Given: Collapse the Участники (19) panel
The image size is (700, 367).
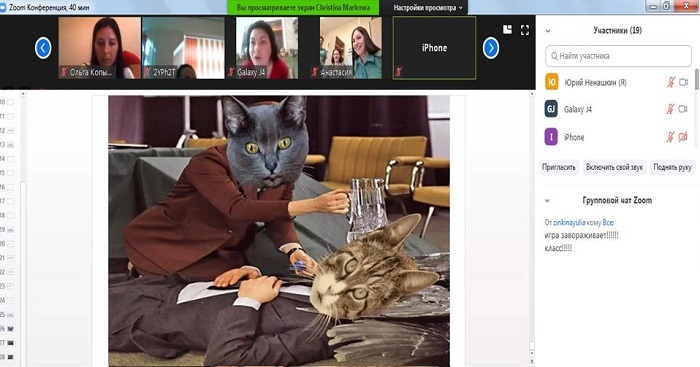Looking at the screenshot, I should pyautogui.click(x=548, y=31).
